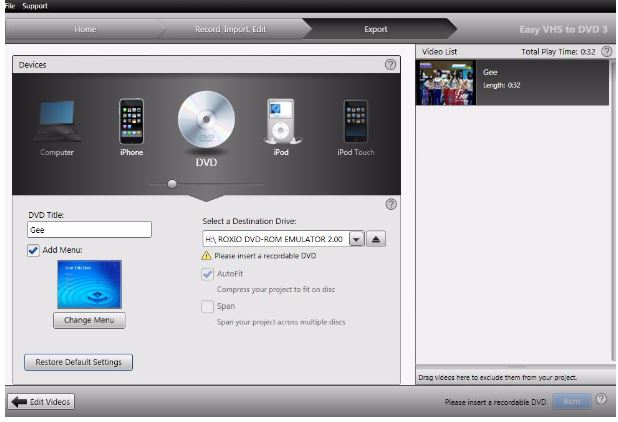Go back with Edit Videos button
This screenshot has height=422, width=618.
pyautogui.click(x=41, y=402)
